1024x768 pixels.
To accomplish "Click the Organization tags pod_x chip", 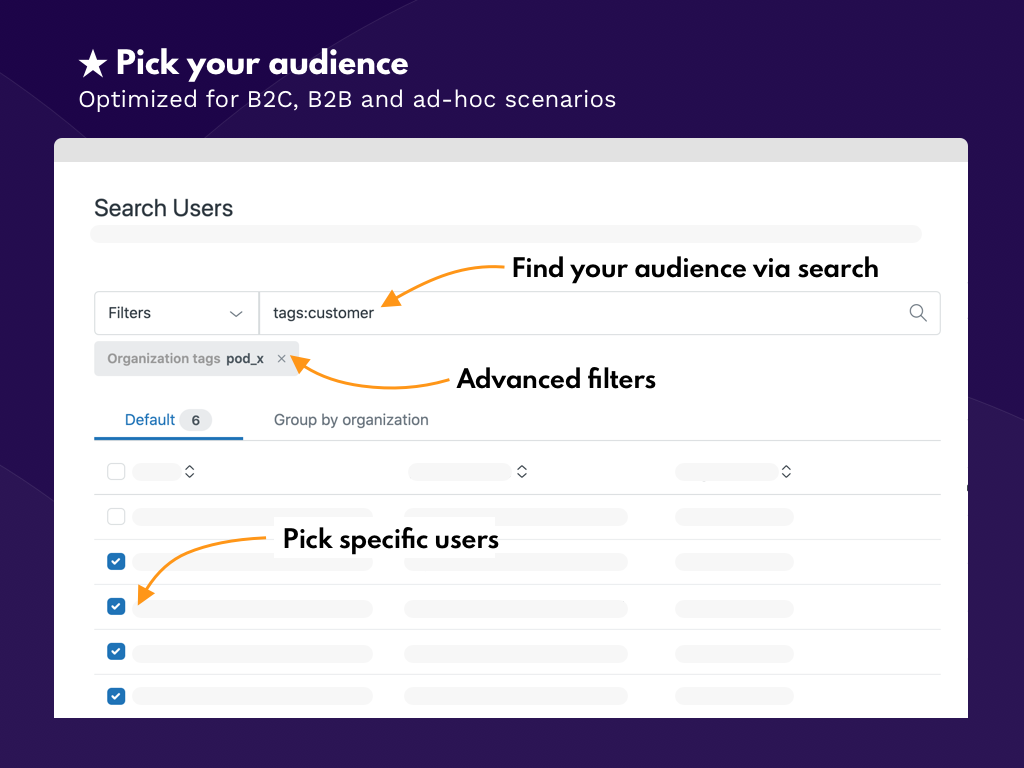I will coord(185,358).
